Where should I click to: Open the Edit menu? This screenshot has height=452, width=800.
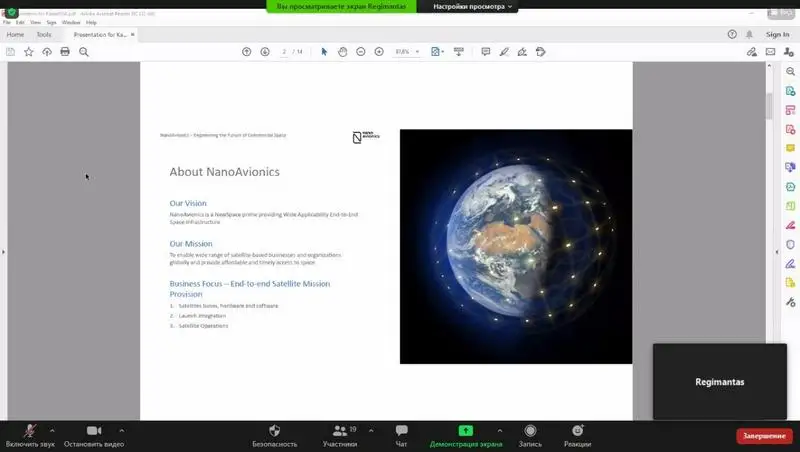[20, 22]
